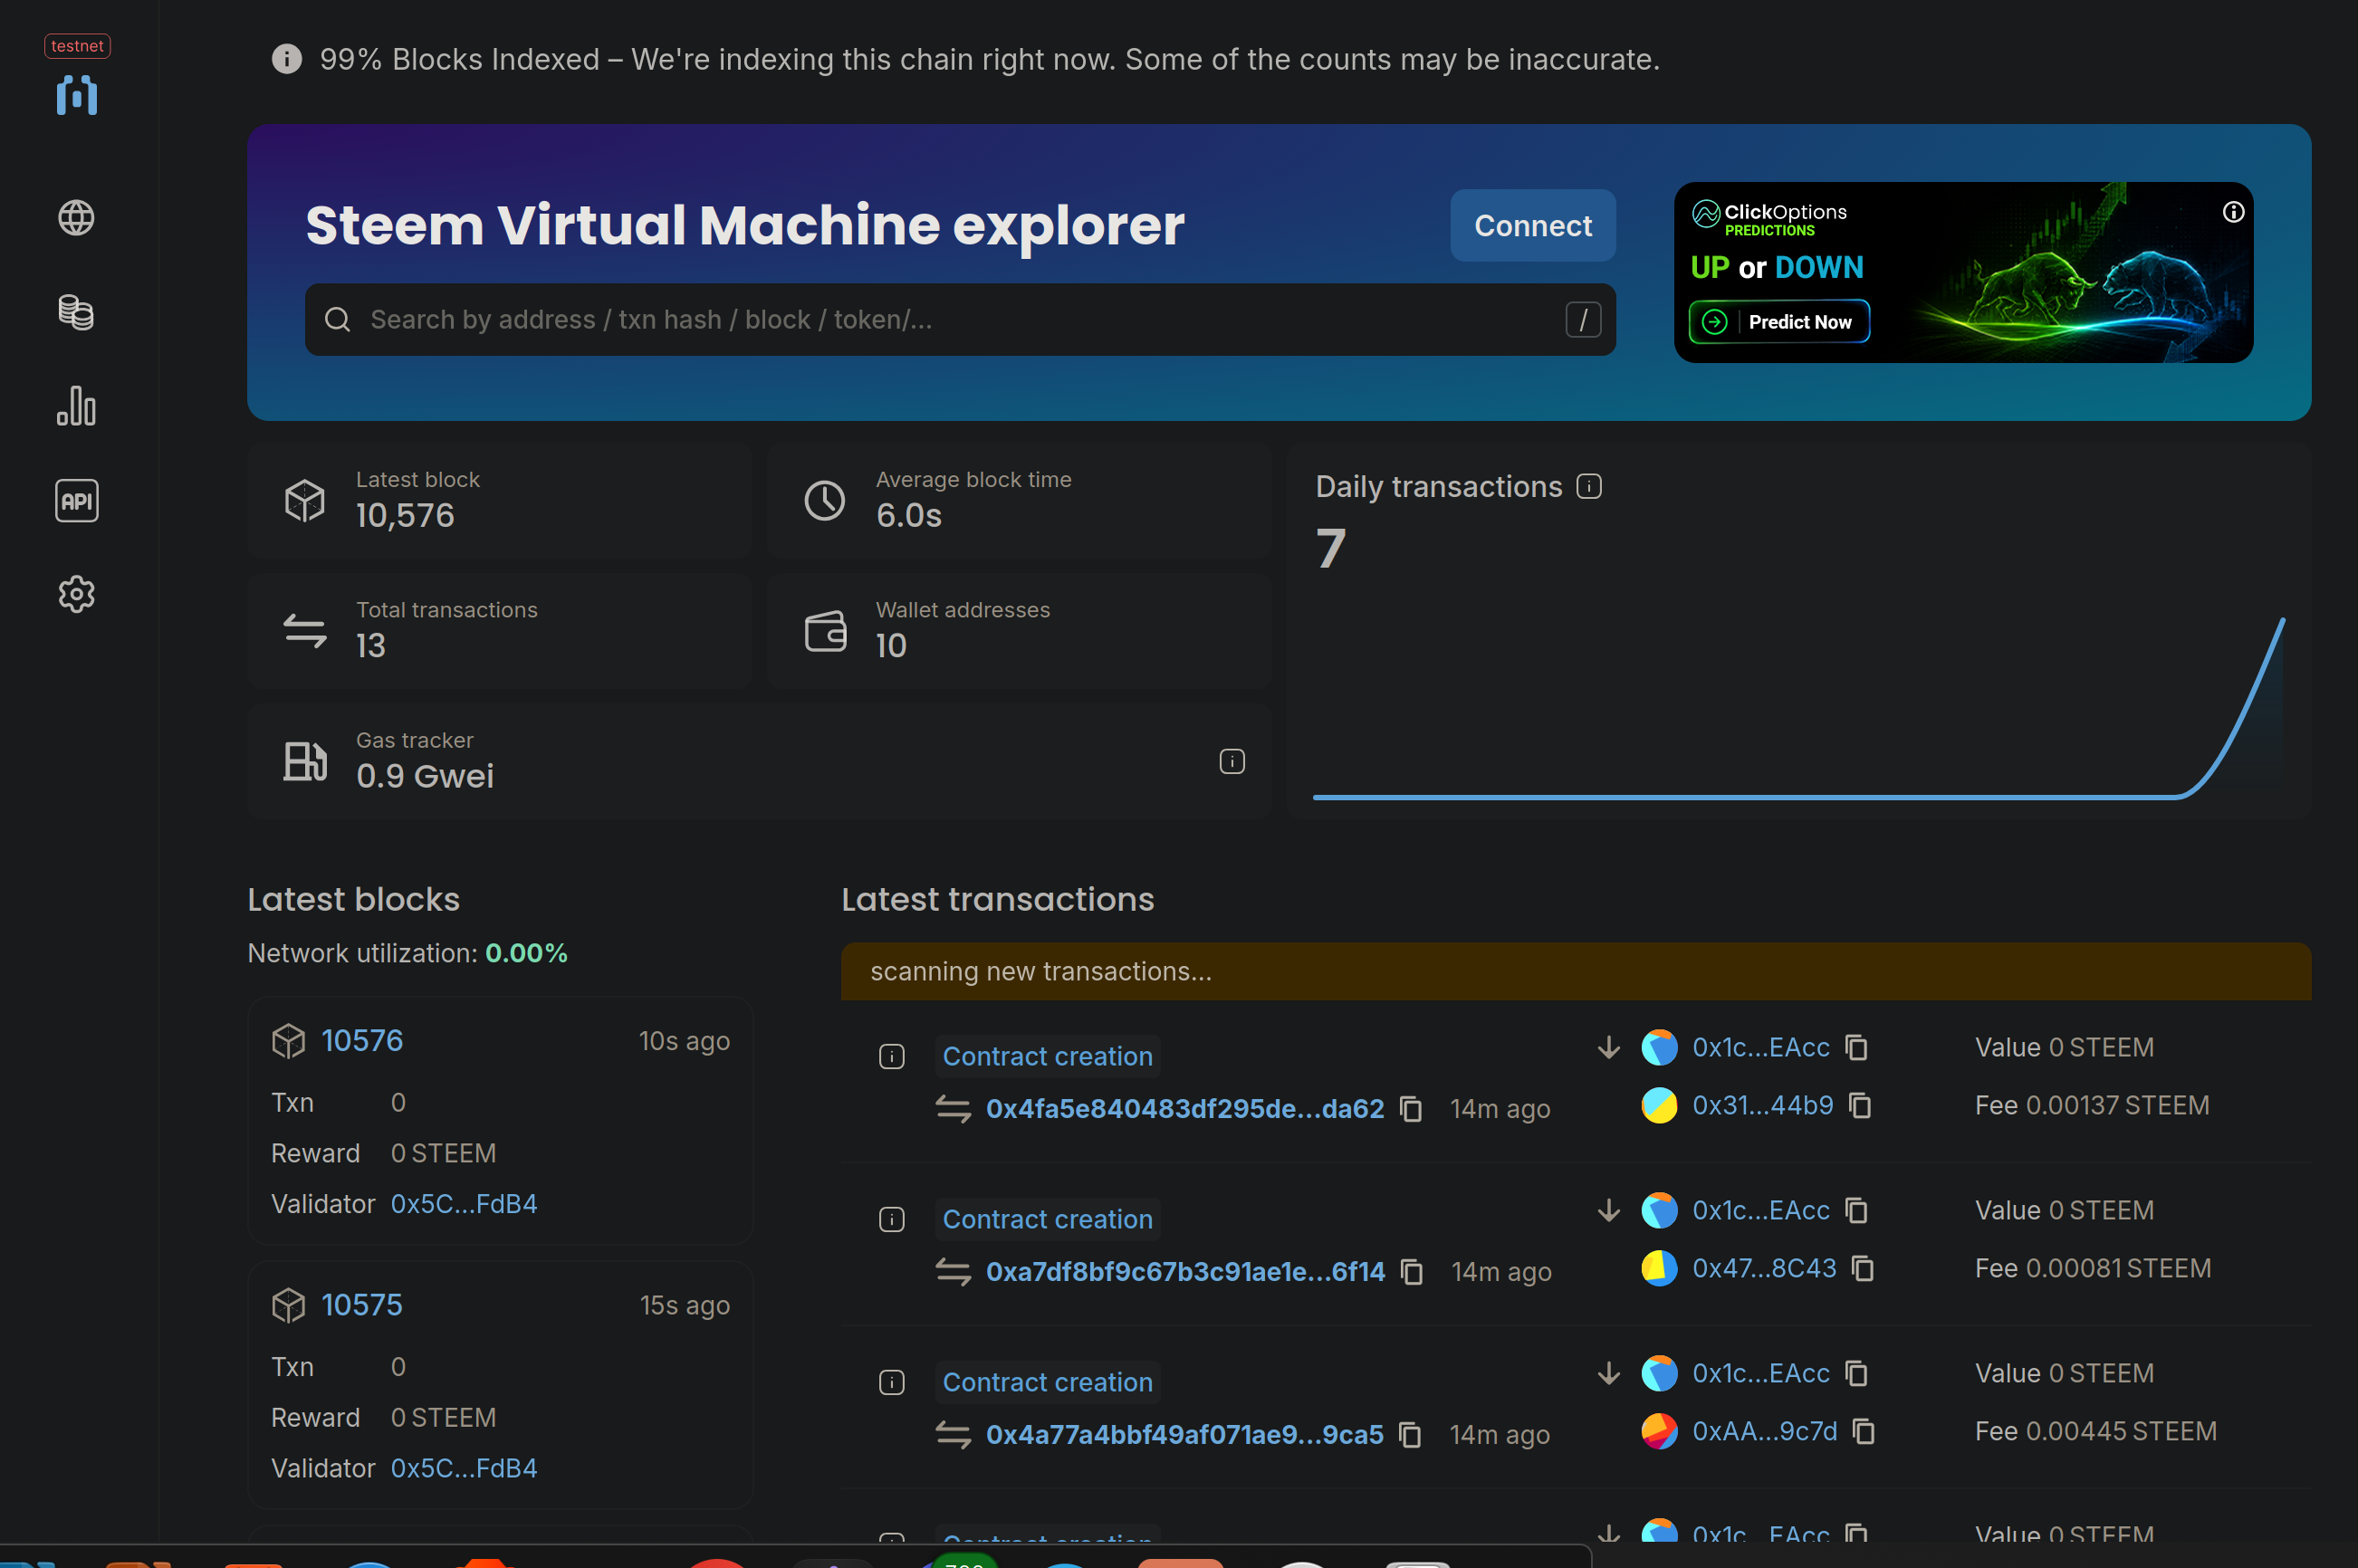Click Fee 0.00445 STEEM value

point(2095,1431)
